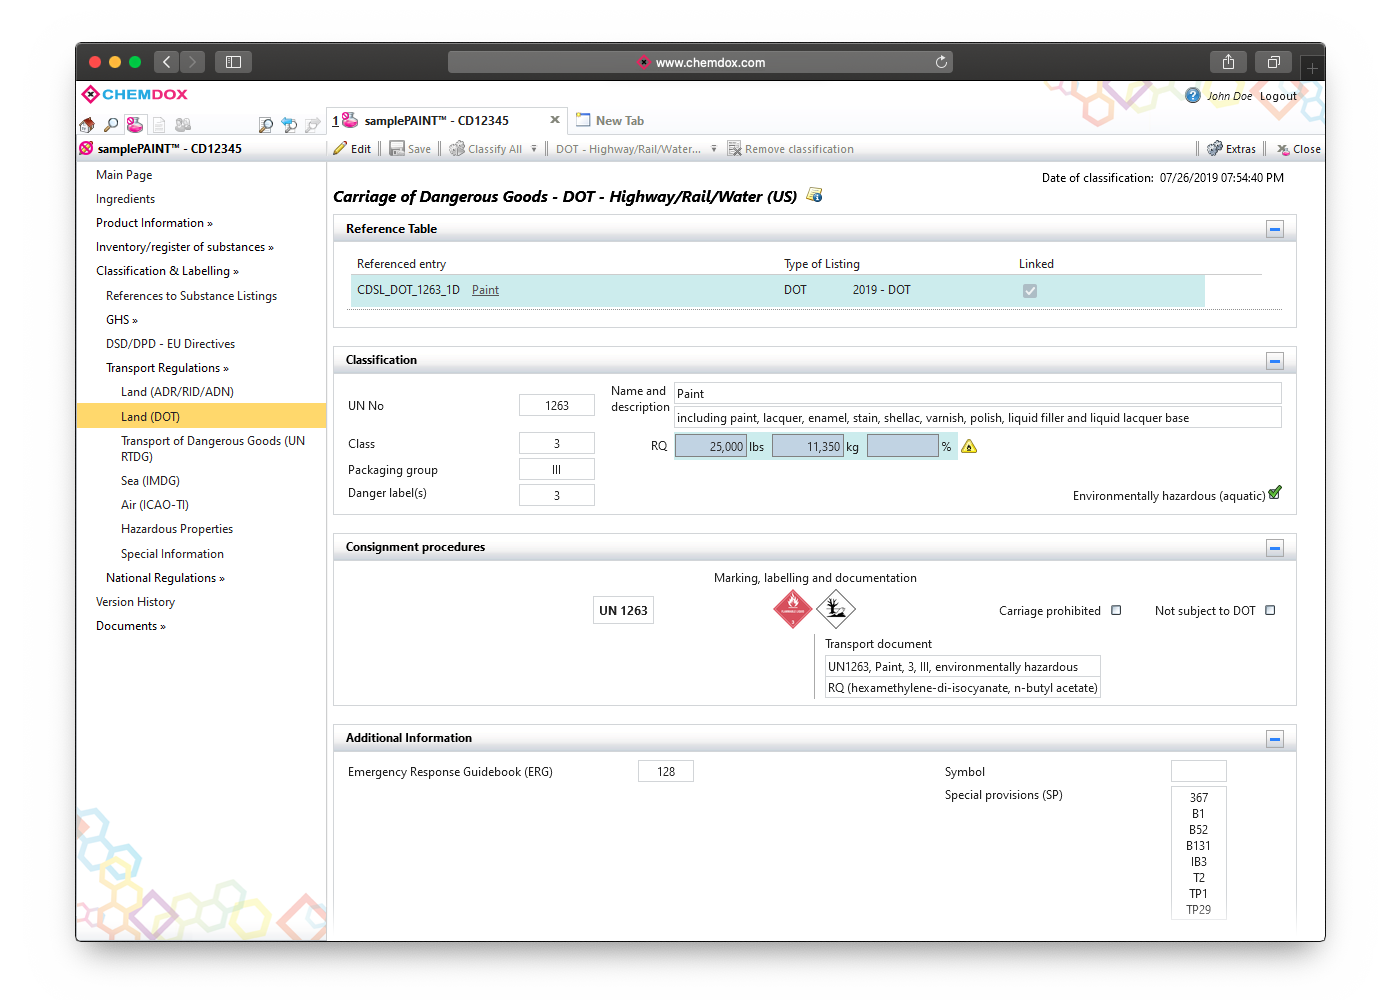The width and height of the screenshot is (1400, 1000).
Task: Go forward with the gray arrow search icon
Action: click(x=313, y=125)
